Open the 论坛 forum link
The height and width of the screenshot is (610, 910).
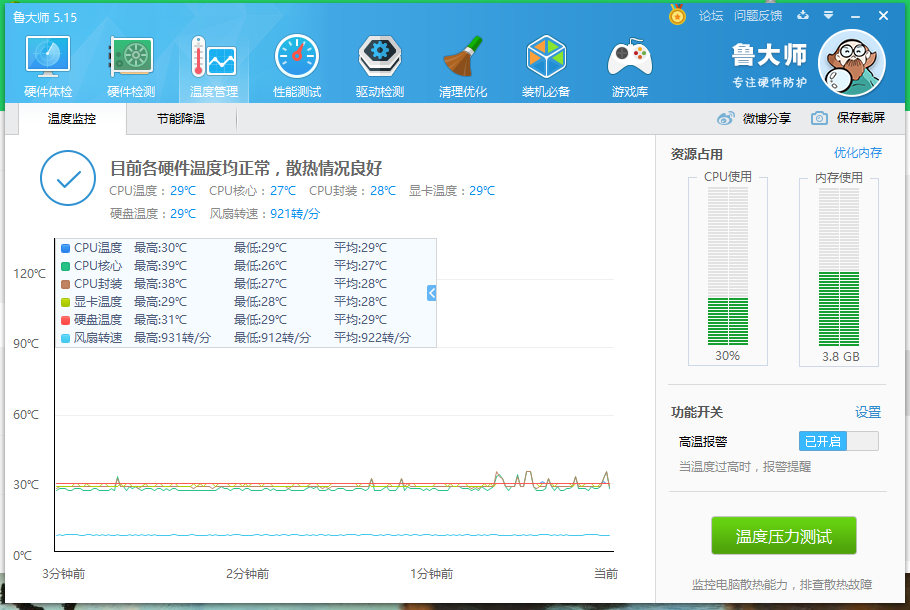pos(711,16)
